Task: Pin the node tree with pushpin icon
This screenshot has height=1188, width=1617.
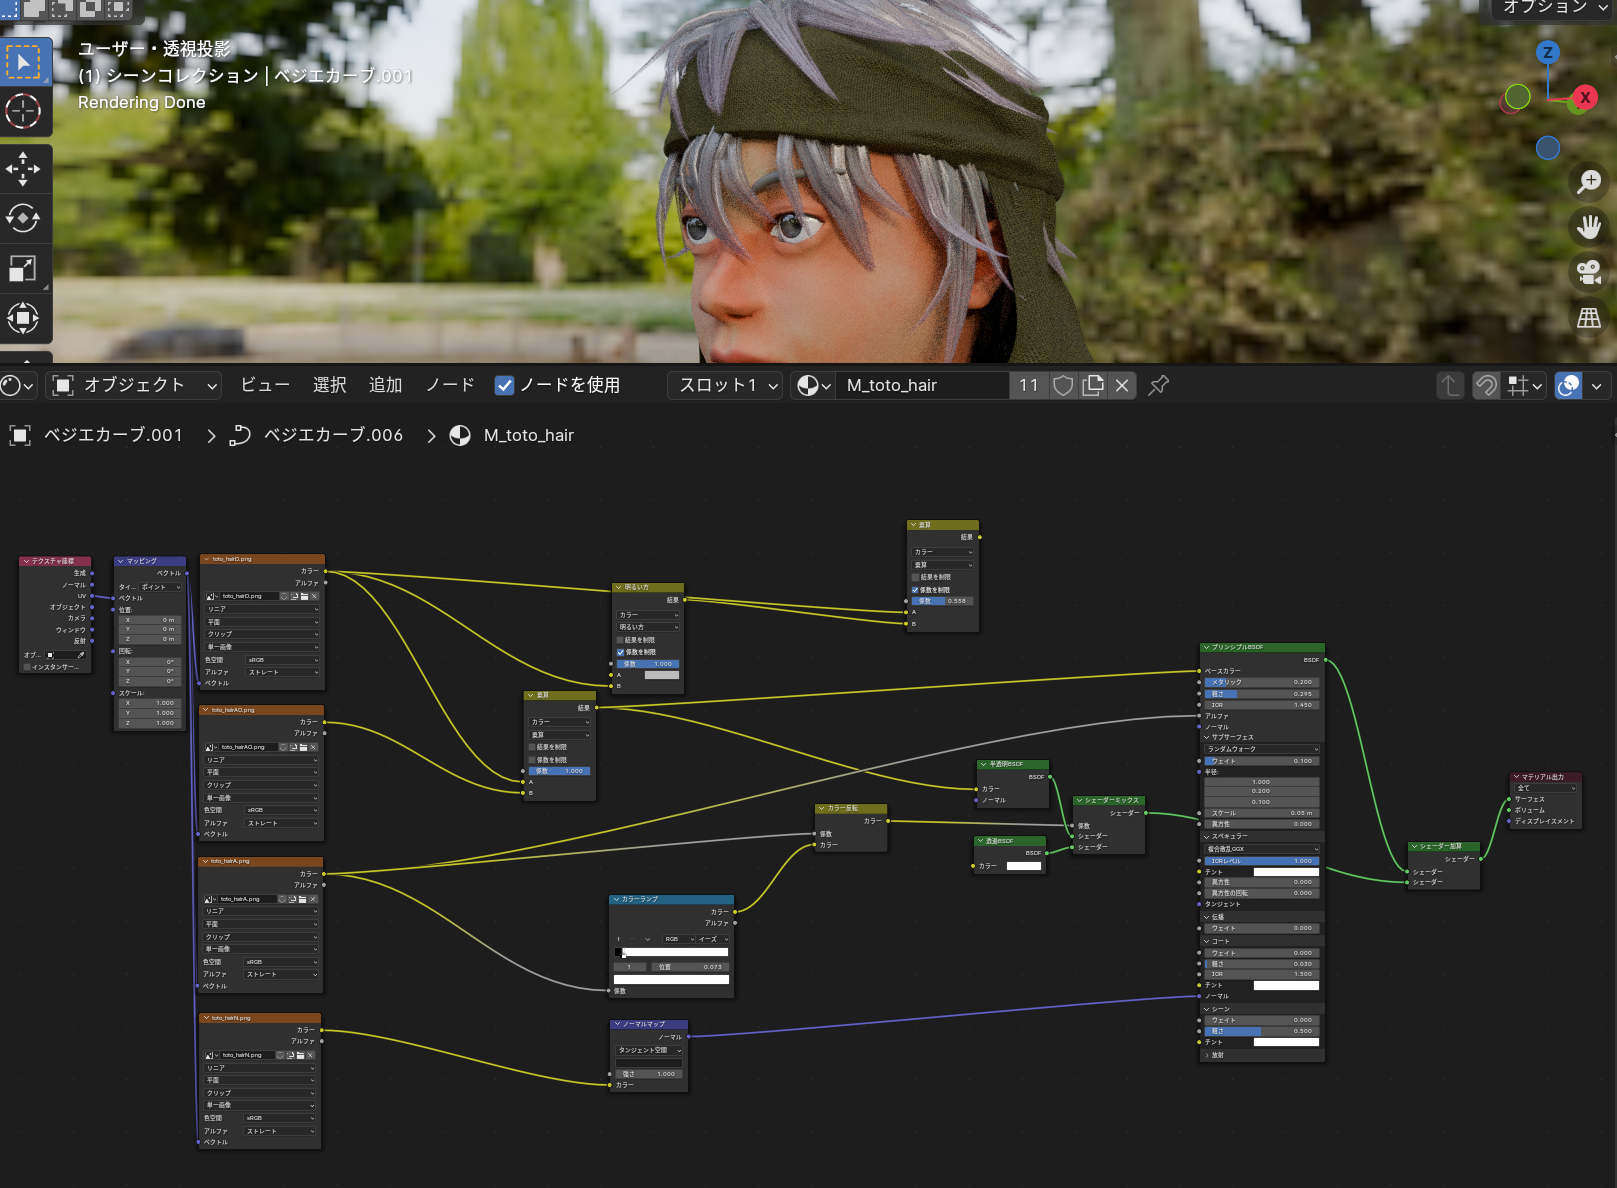Action: coord(1159,385)
